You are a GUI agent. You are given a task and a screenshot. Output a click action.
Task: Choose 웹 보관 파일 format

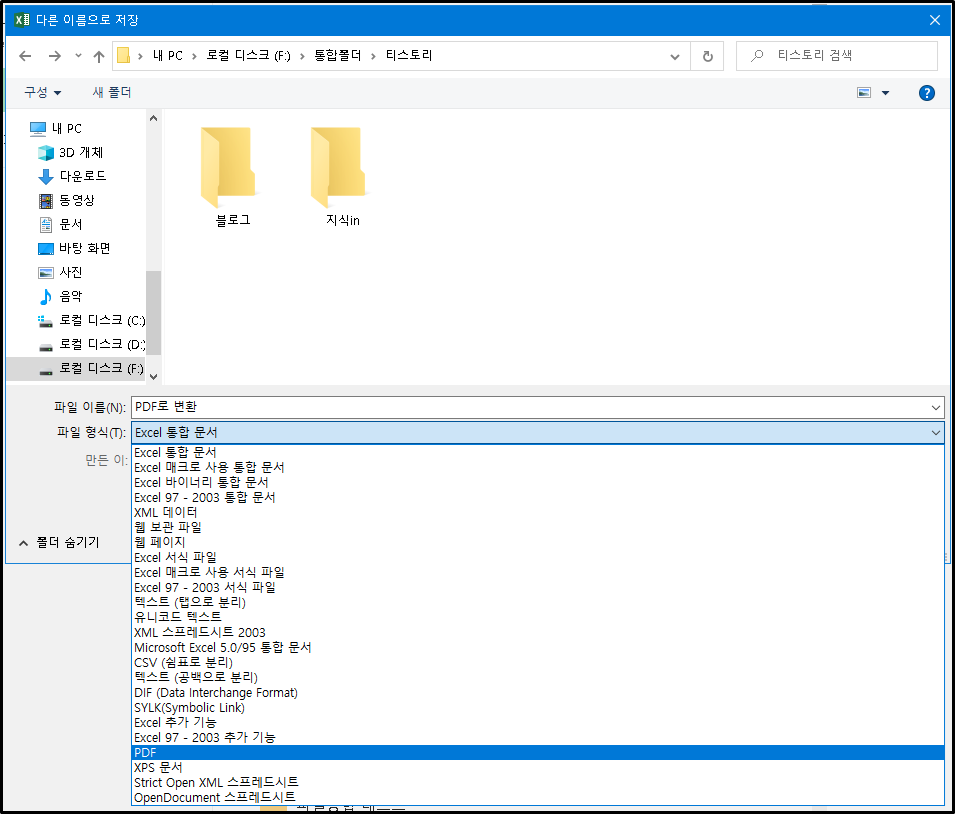pyautogui.click(x=538, y=528)
